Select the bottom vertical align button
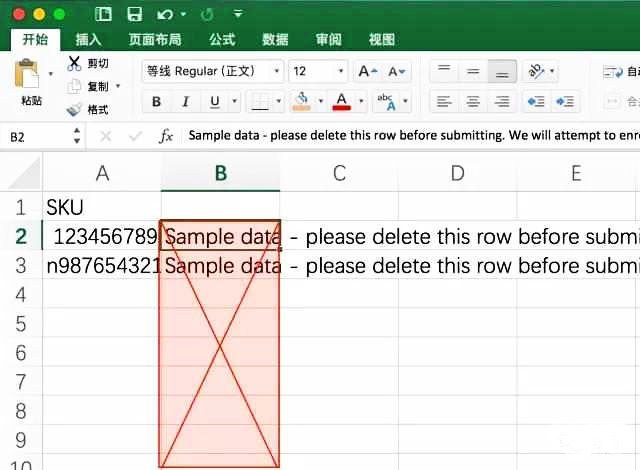The image size is (640, 470). 503,71
